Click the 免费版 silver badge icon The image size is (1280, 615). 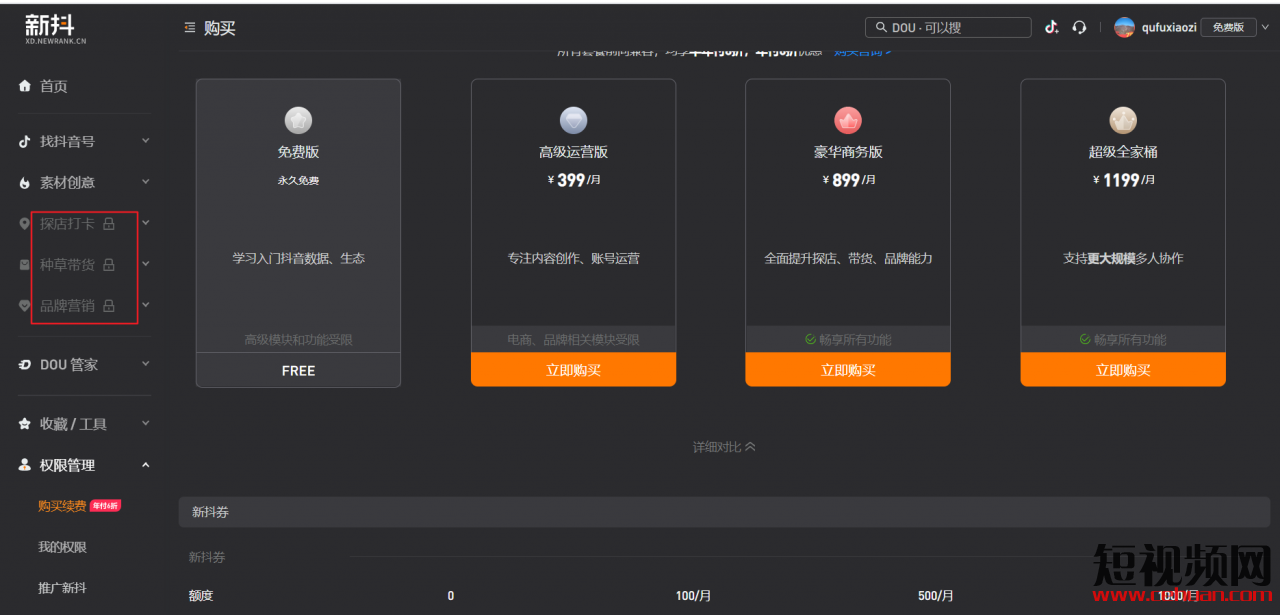pos(298,121)
